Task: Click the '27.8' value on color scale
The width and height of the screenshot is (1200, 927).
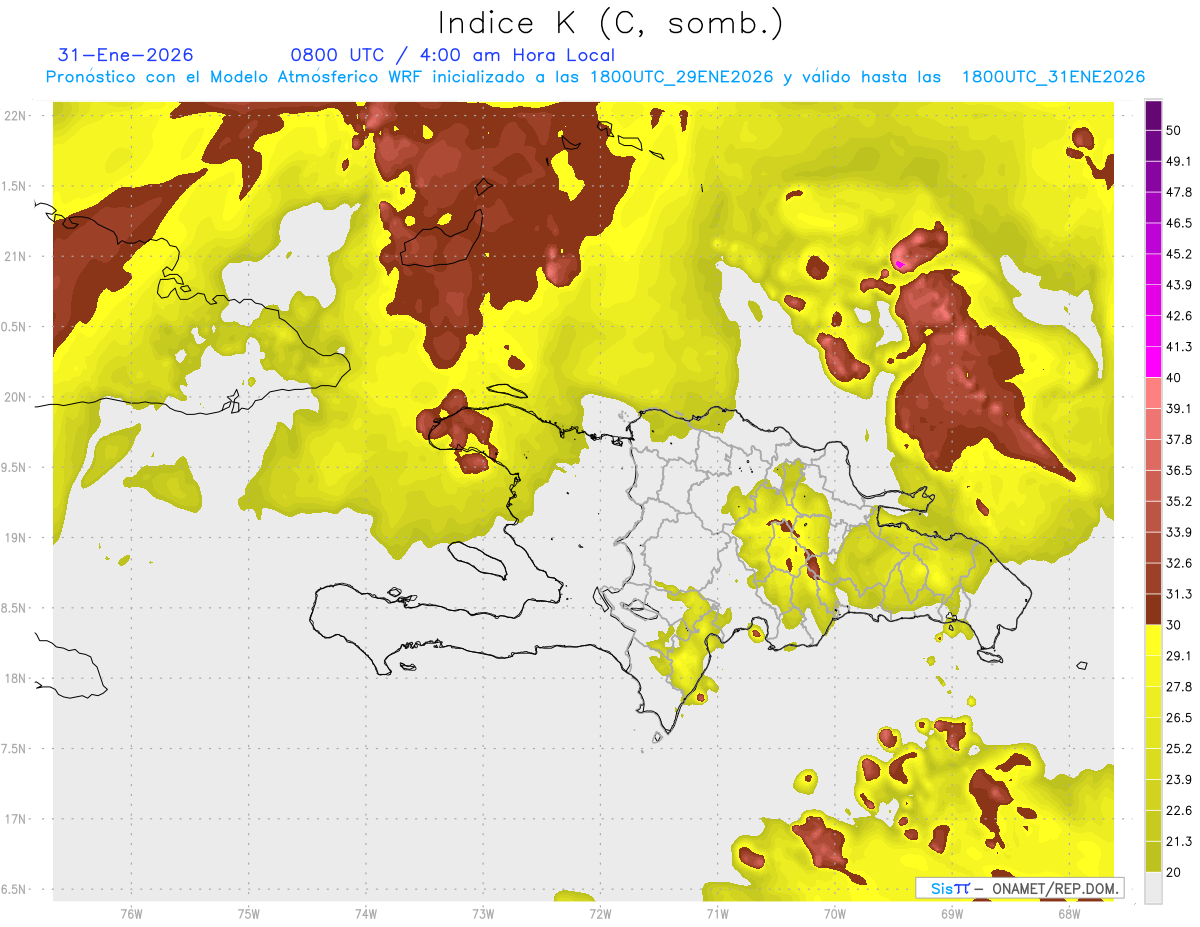Action: point(1179,687)
